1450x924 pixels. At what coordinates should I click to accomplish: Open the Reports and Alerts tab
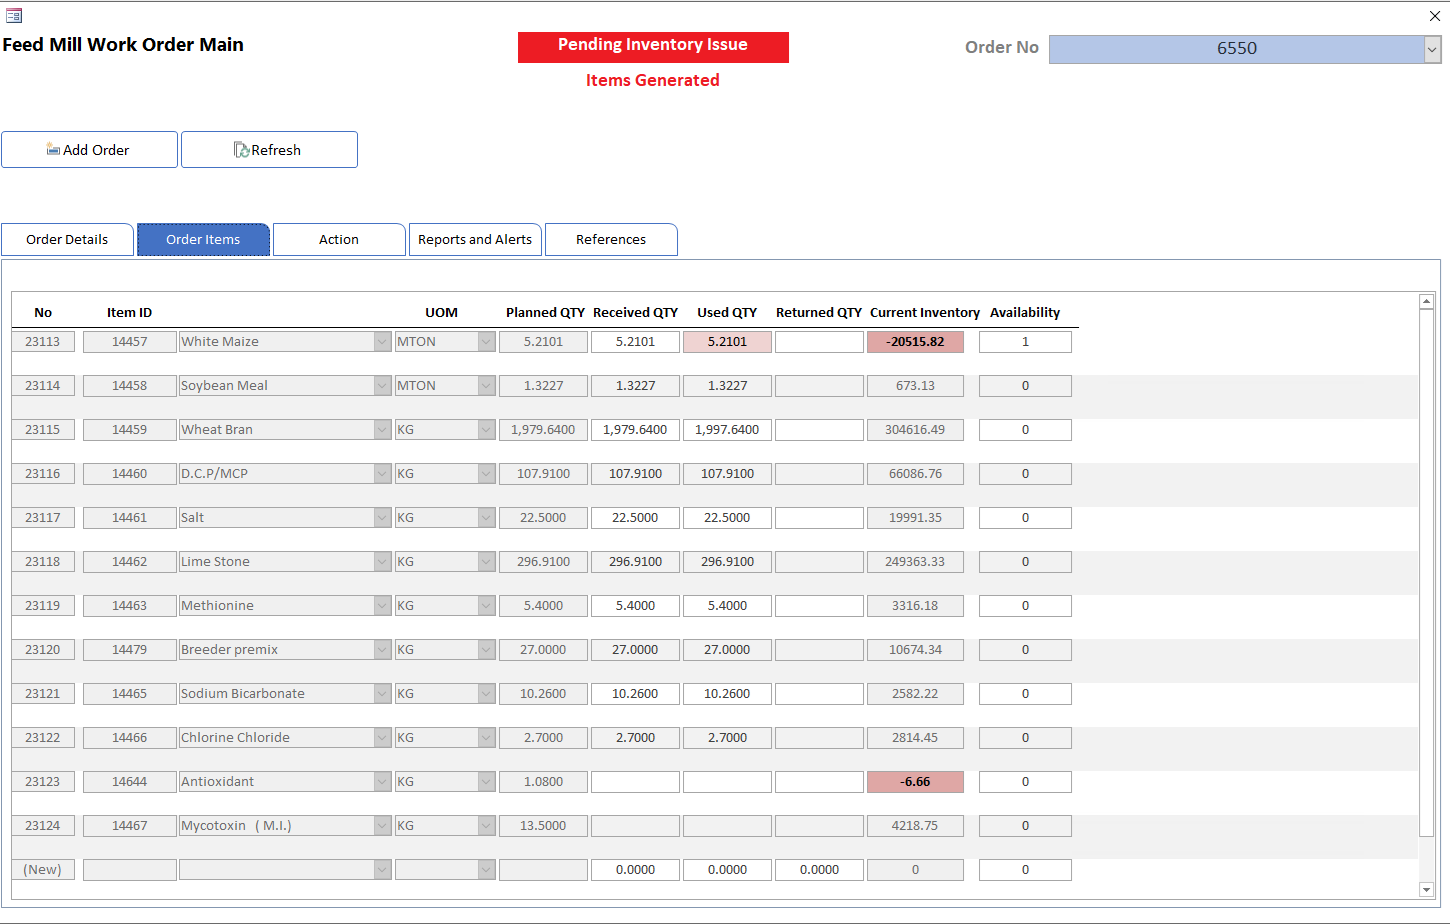pos(475,240)
